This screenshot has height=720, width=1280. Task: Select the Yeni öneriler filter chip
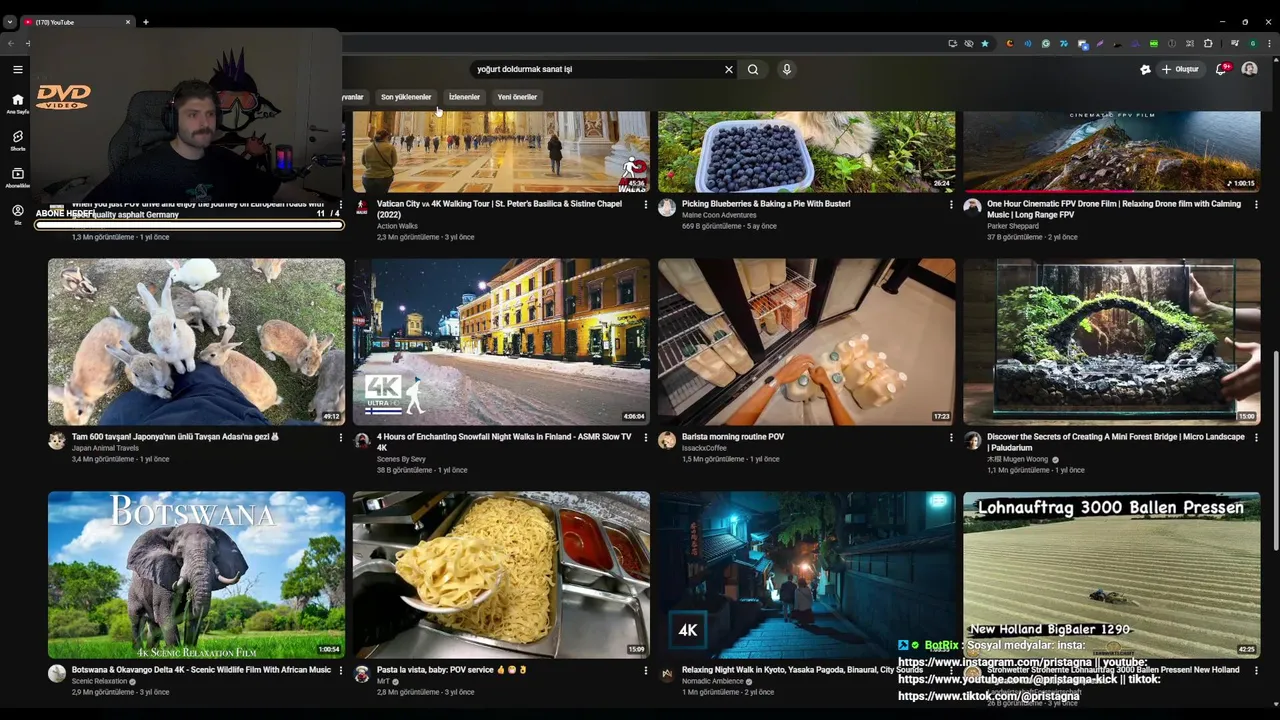[517, 97]
